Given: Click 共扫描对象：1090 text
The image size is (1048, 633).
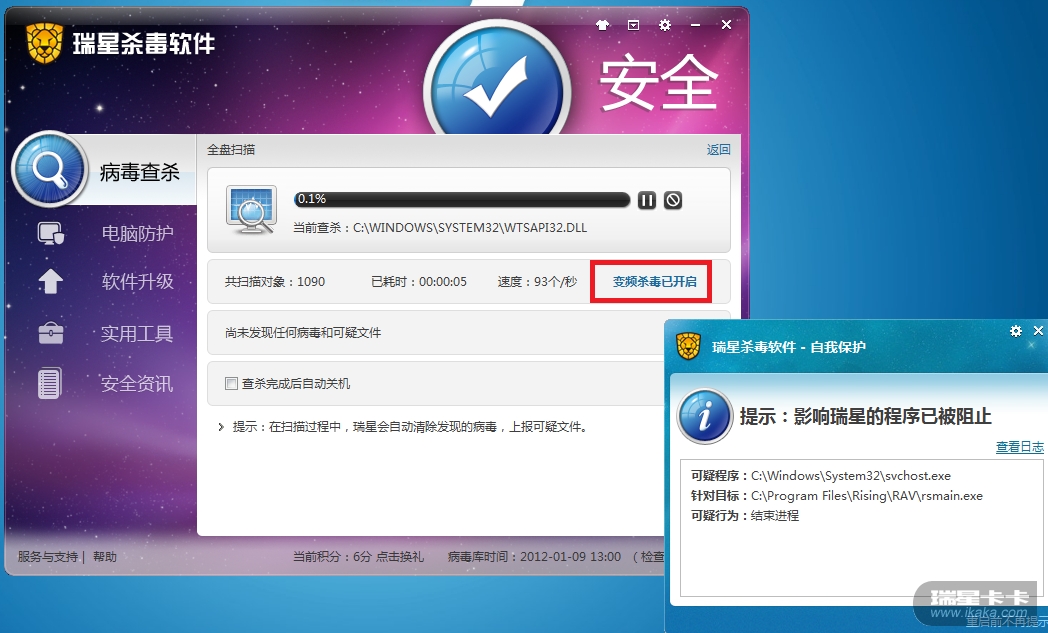Looking at the screenshot, I should click(x=275, y=281).
